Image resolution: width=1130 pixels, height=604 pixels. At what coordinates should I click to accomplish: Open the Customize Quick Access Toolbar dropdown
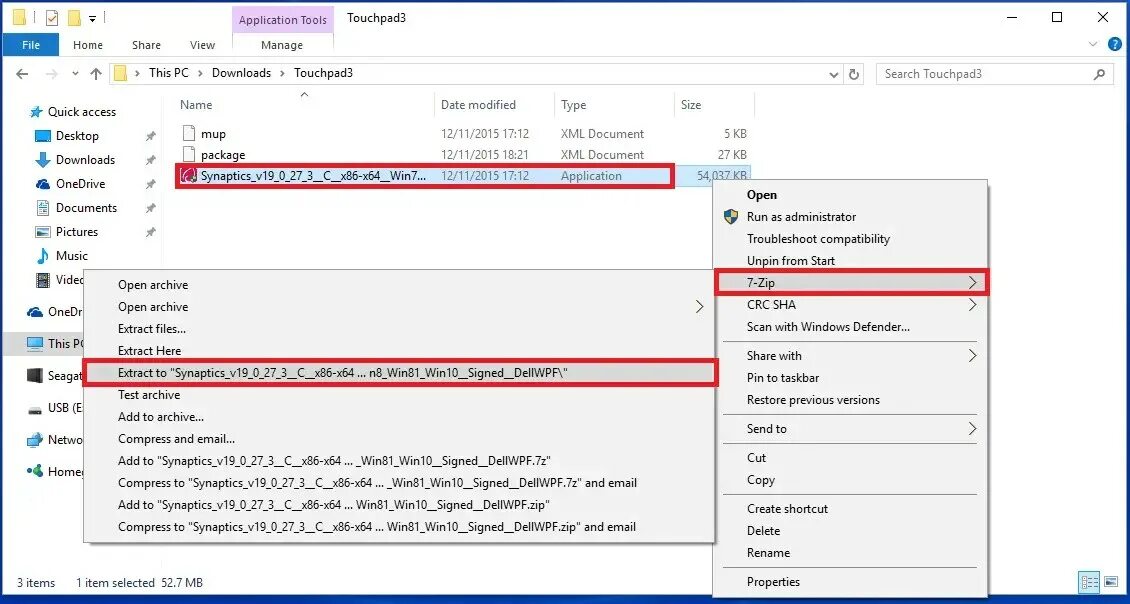coord(92,19)
